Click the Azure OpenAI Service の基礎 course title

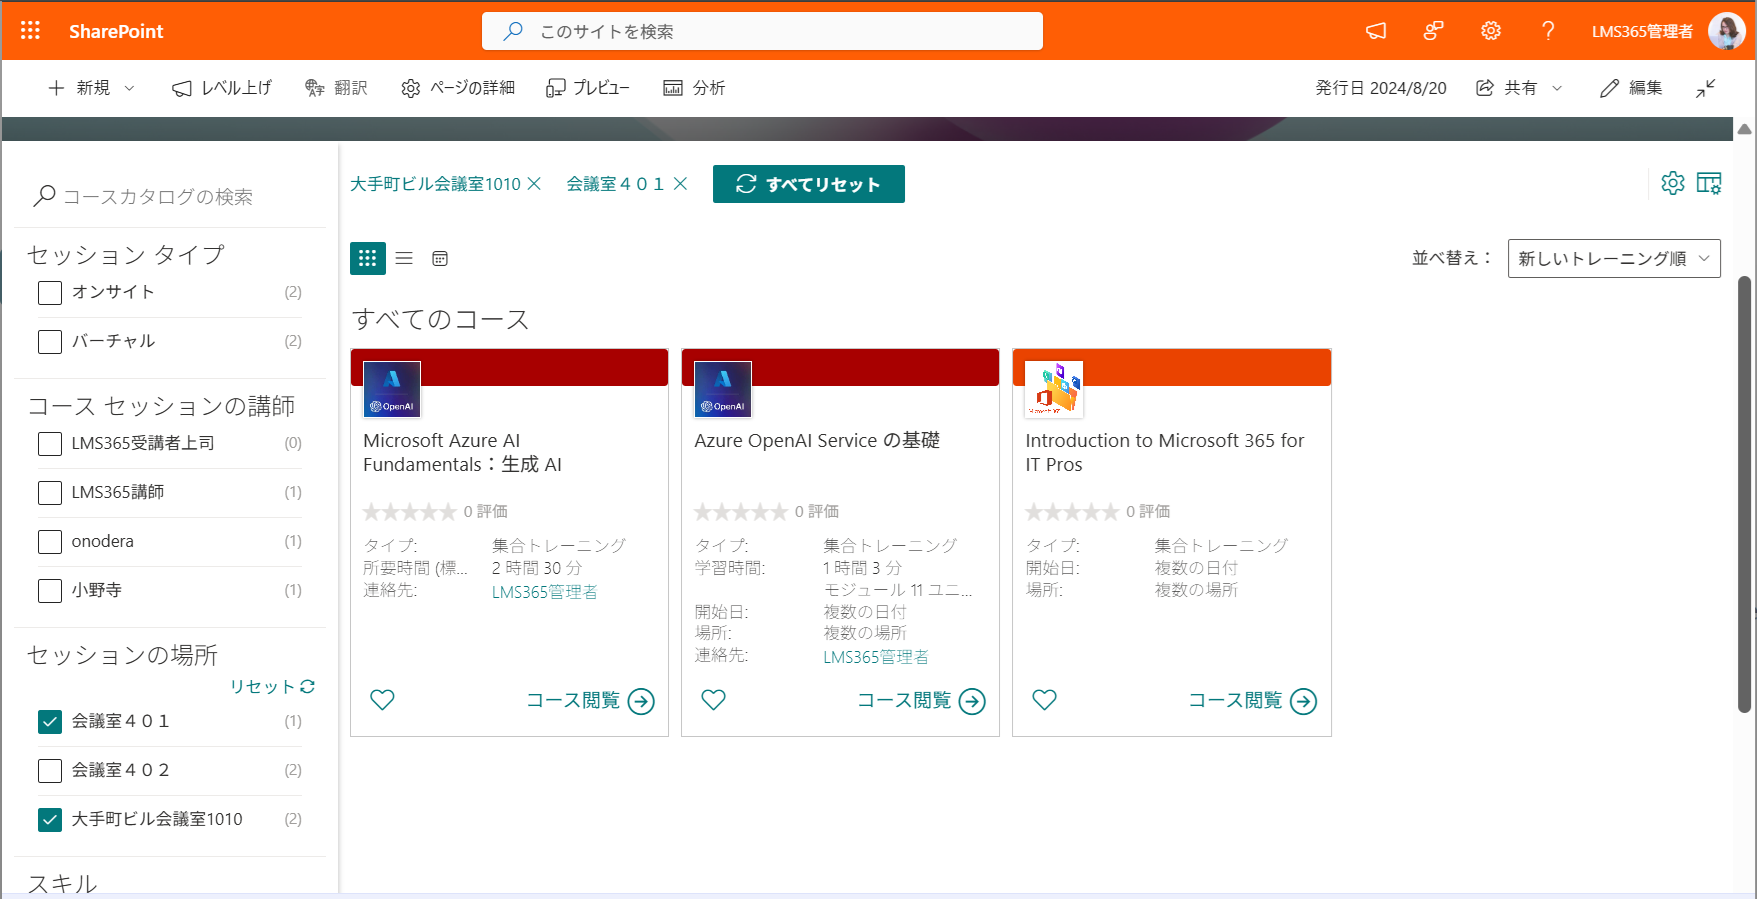click(x=817, y=440)
